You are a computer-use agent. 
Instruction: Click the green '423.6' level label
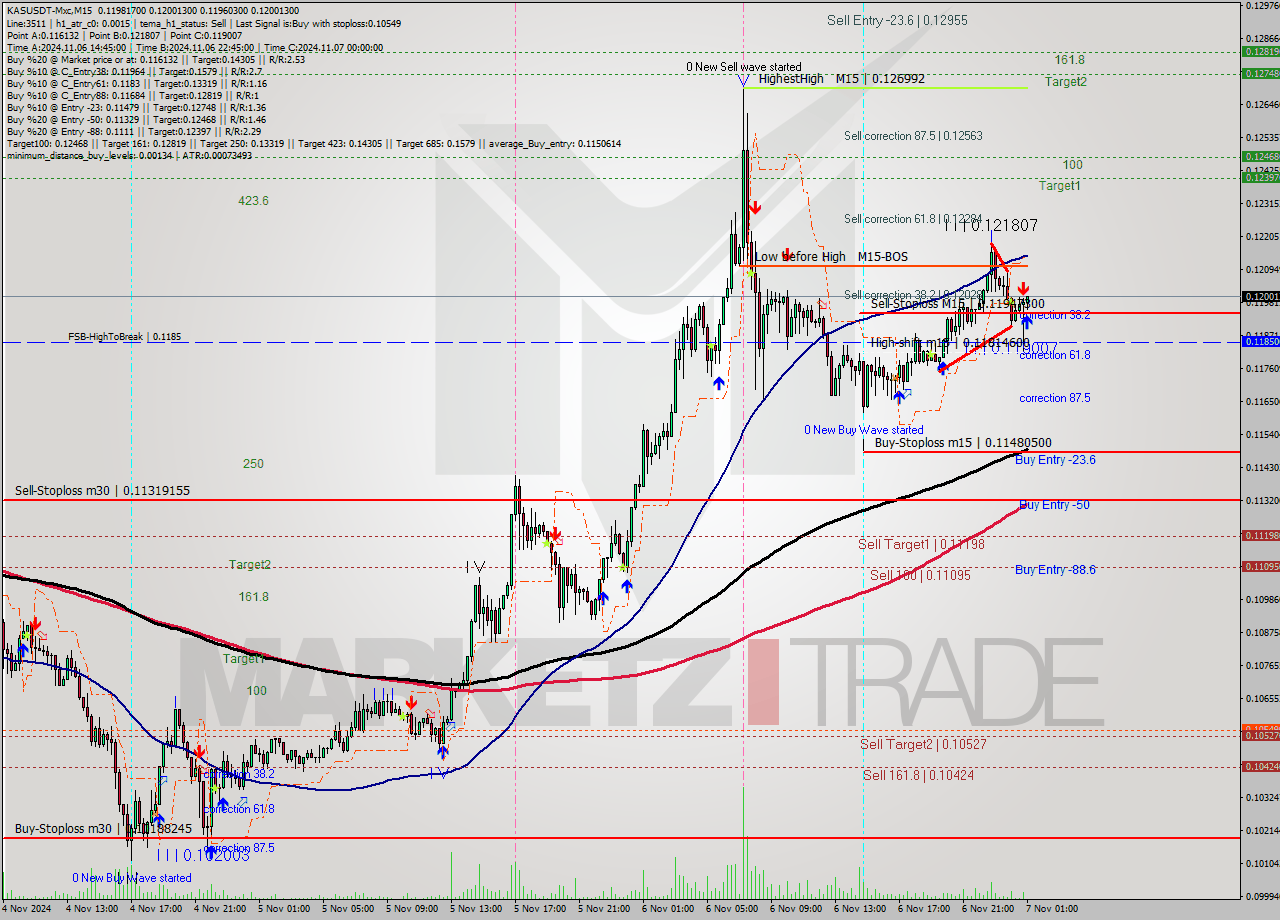(253, 200)
